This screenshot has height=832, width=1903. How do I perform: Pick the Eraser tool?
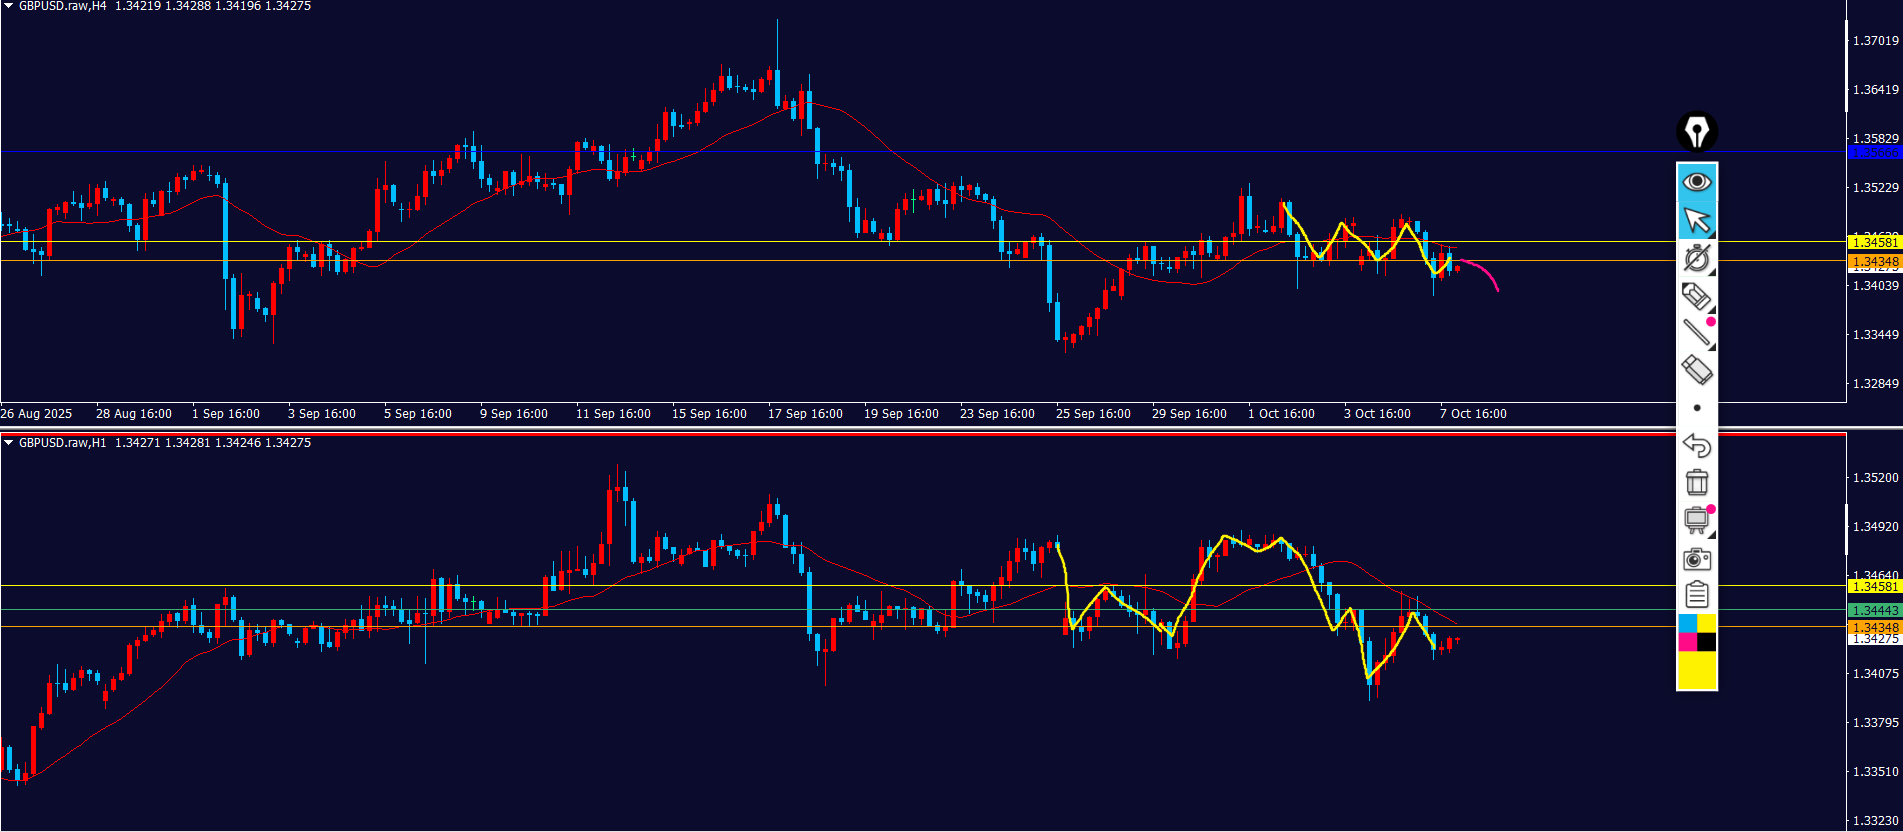1696,370
